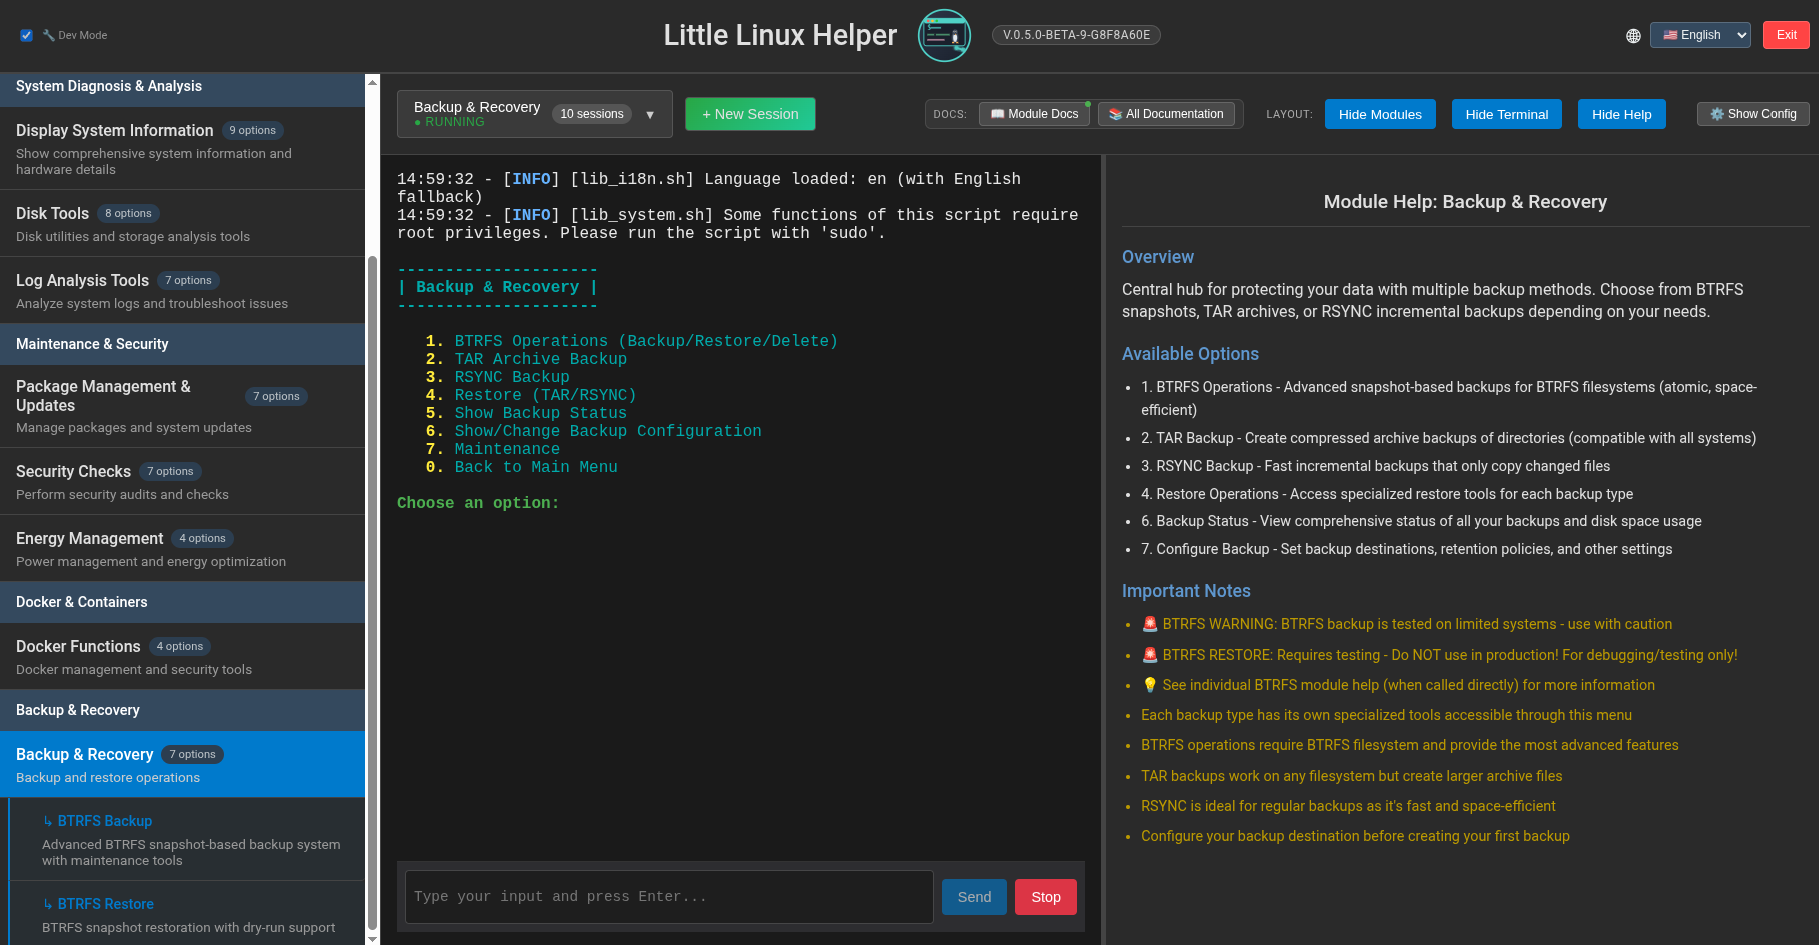The height and width of the screenshot is (945, 1819).
Task: Click the red Stop button
Action: coord(1046,897)
